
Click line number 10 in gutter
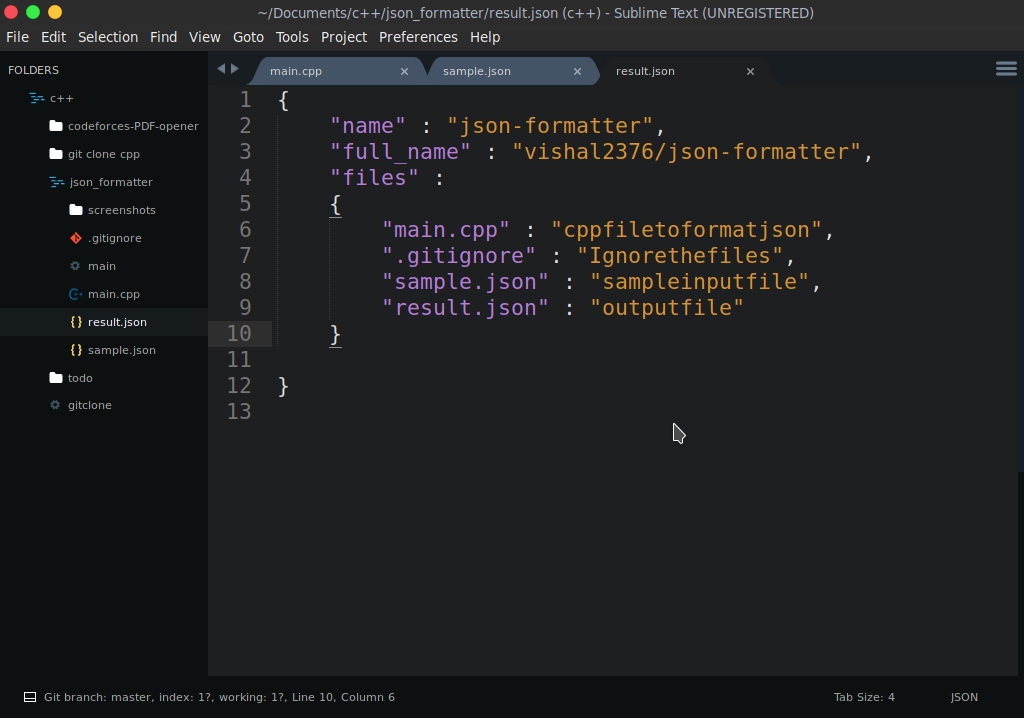239,334
